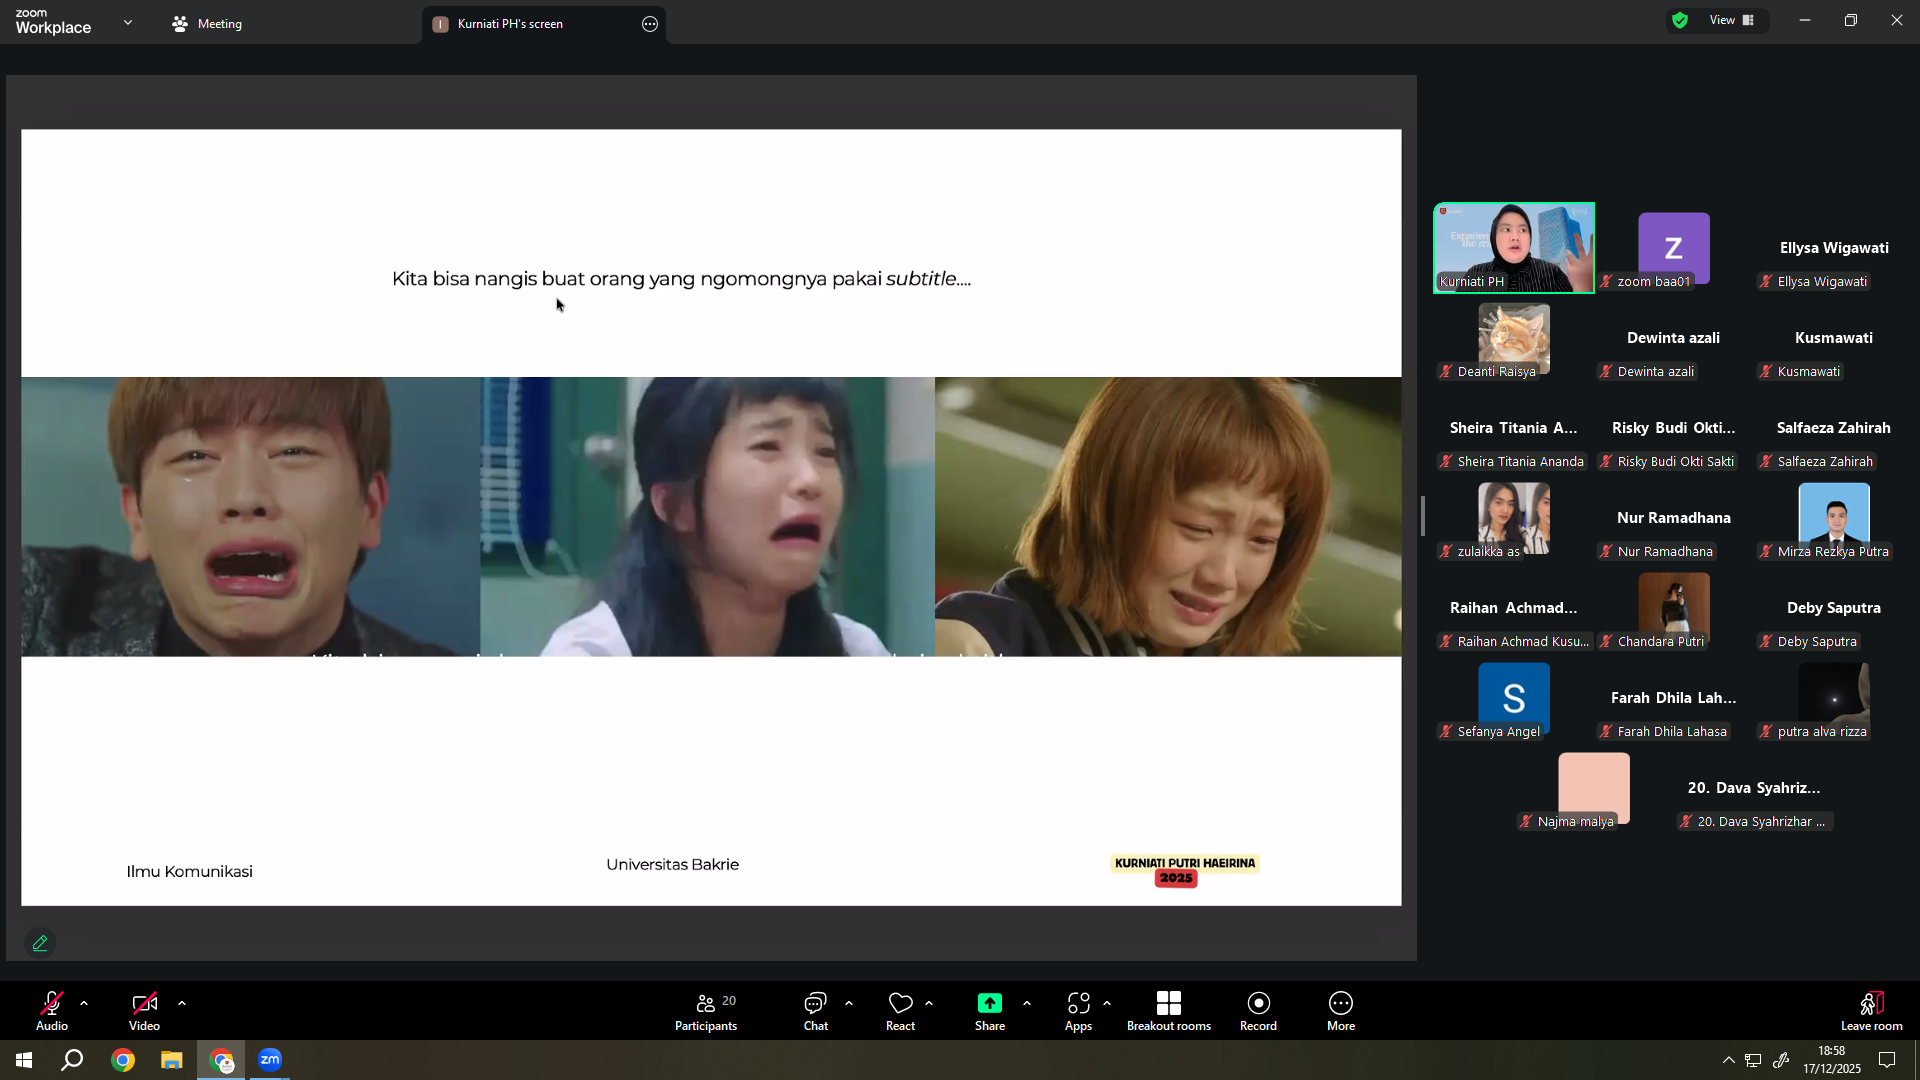Click Dewinta azali participant name

tap(1674, 338)
